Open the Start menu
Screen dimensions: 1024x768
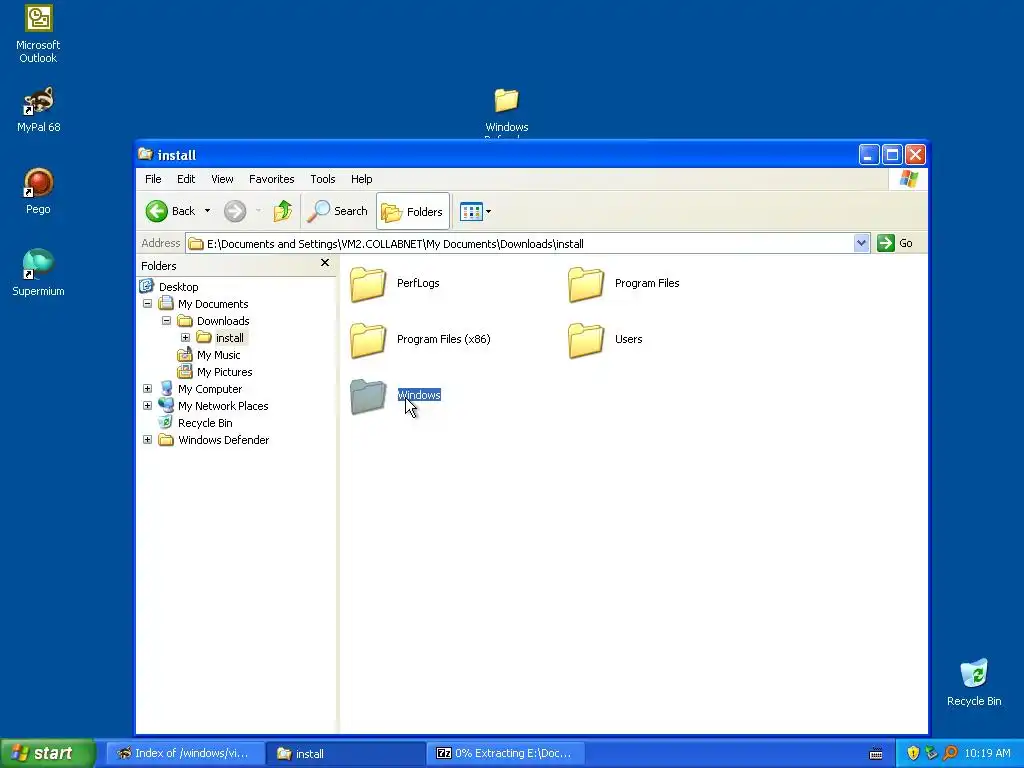coord(48,753)
